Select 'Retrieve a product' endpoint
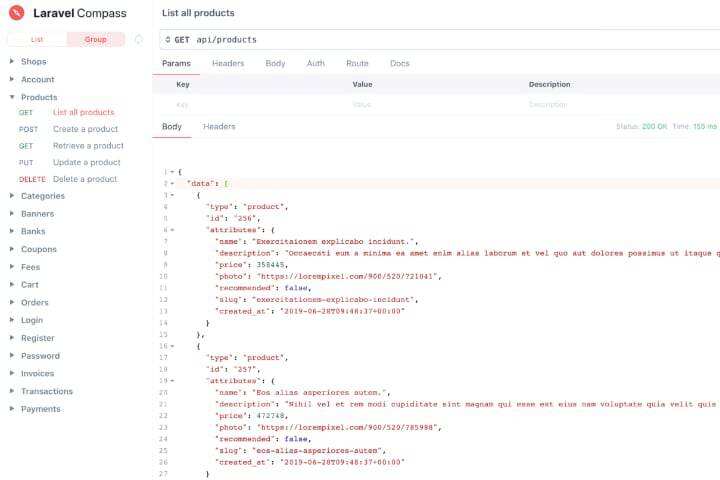The image size is (720, 480). point(88,146)
